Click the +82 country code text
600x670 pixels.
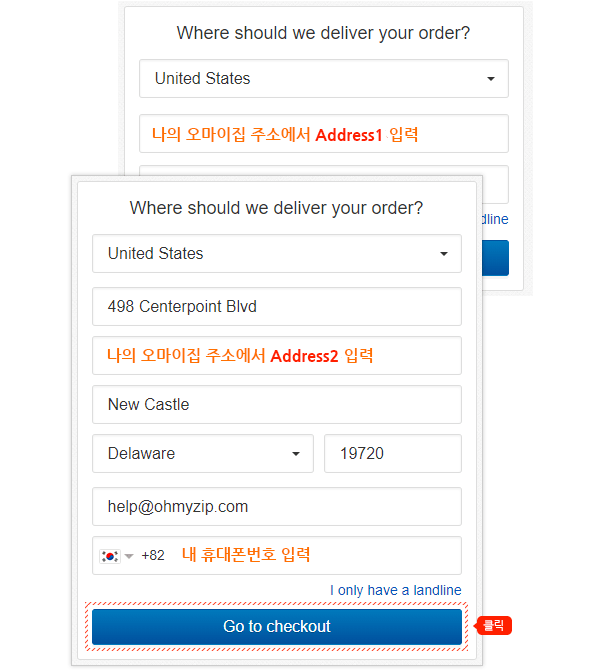[153, 555]
